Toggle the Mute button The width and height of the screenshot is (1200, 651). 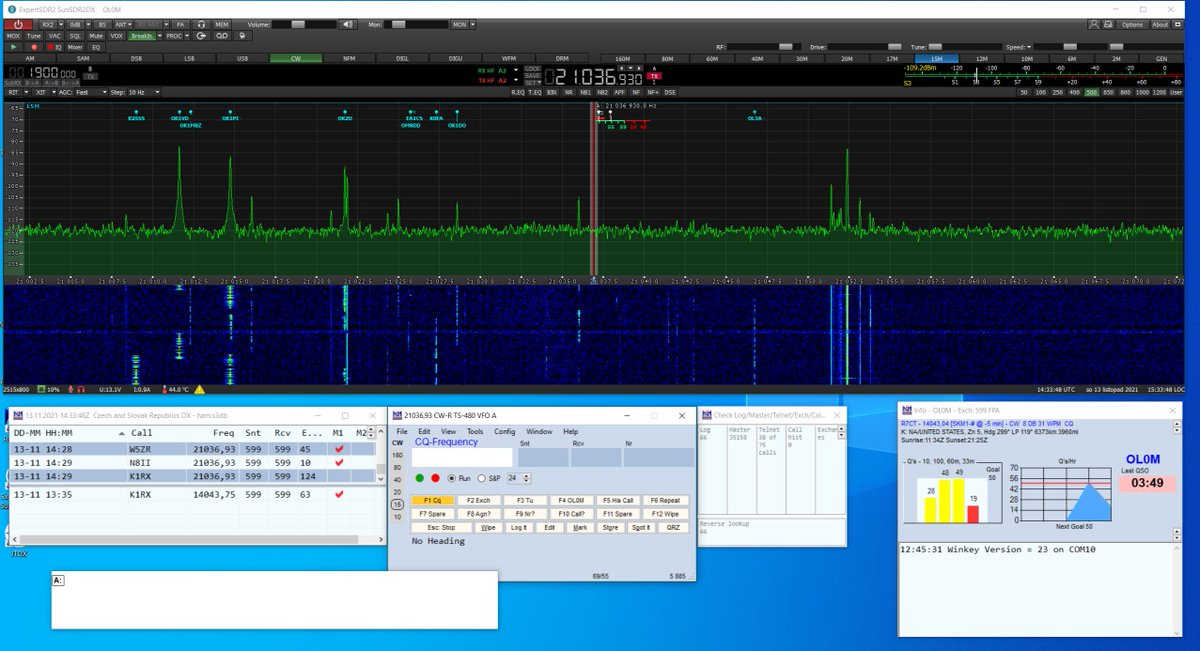[96, 36]
